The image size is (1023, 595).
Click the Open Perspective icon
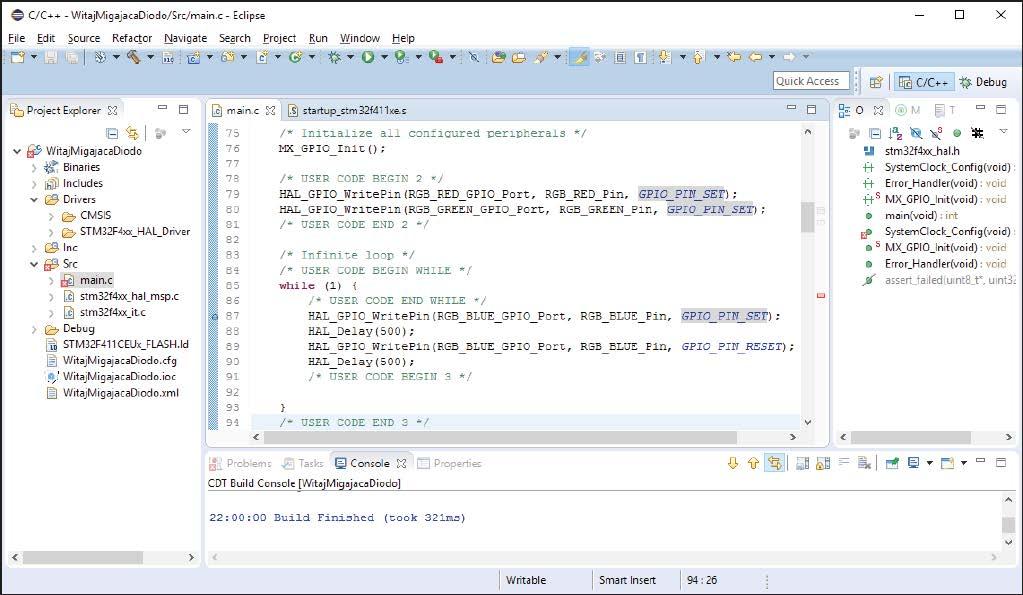(876, 82)
